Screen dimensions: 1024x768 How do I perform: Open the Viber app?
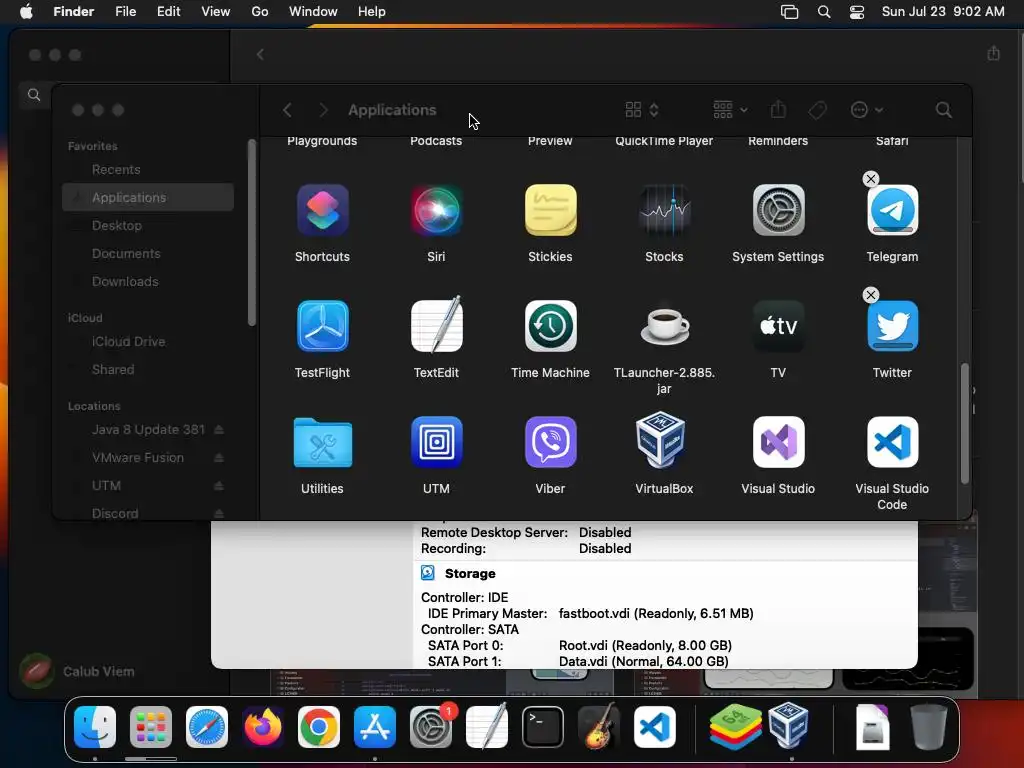[551, 442]
